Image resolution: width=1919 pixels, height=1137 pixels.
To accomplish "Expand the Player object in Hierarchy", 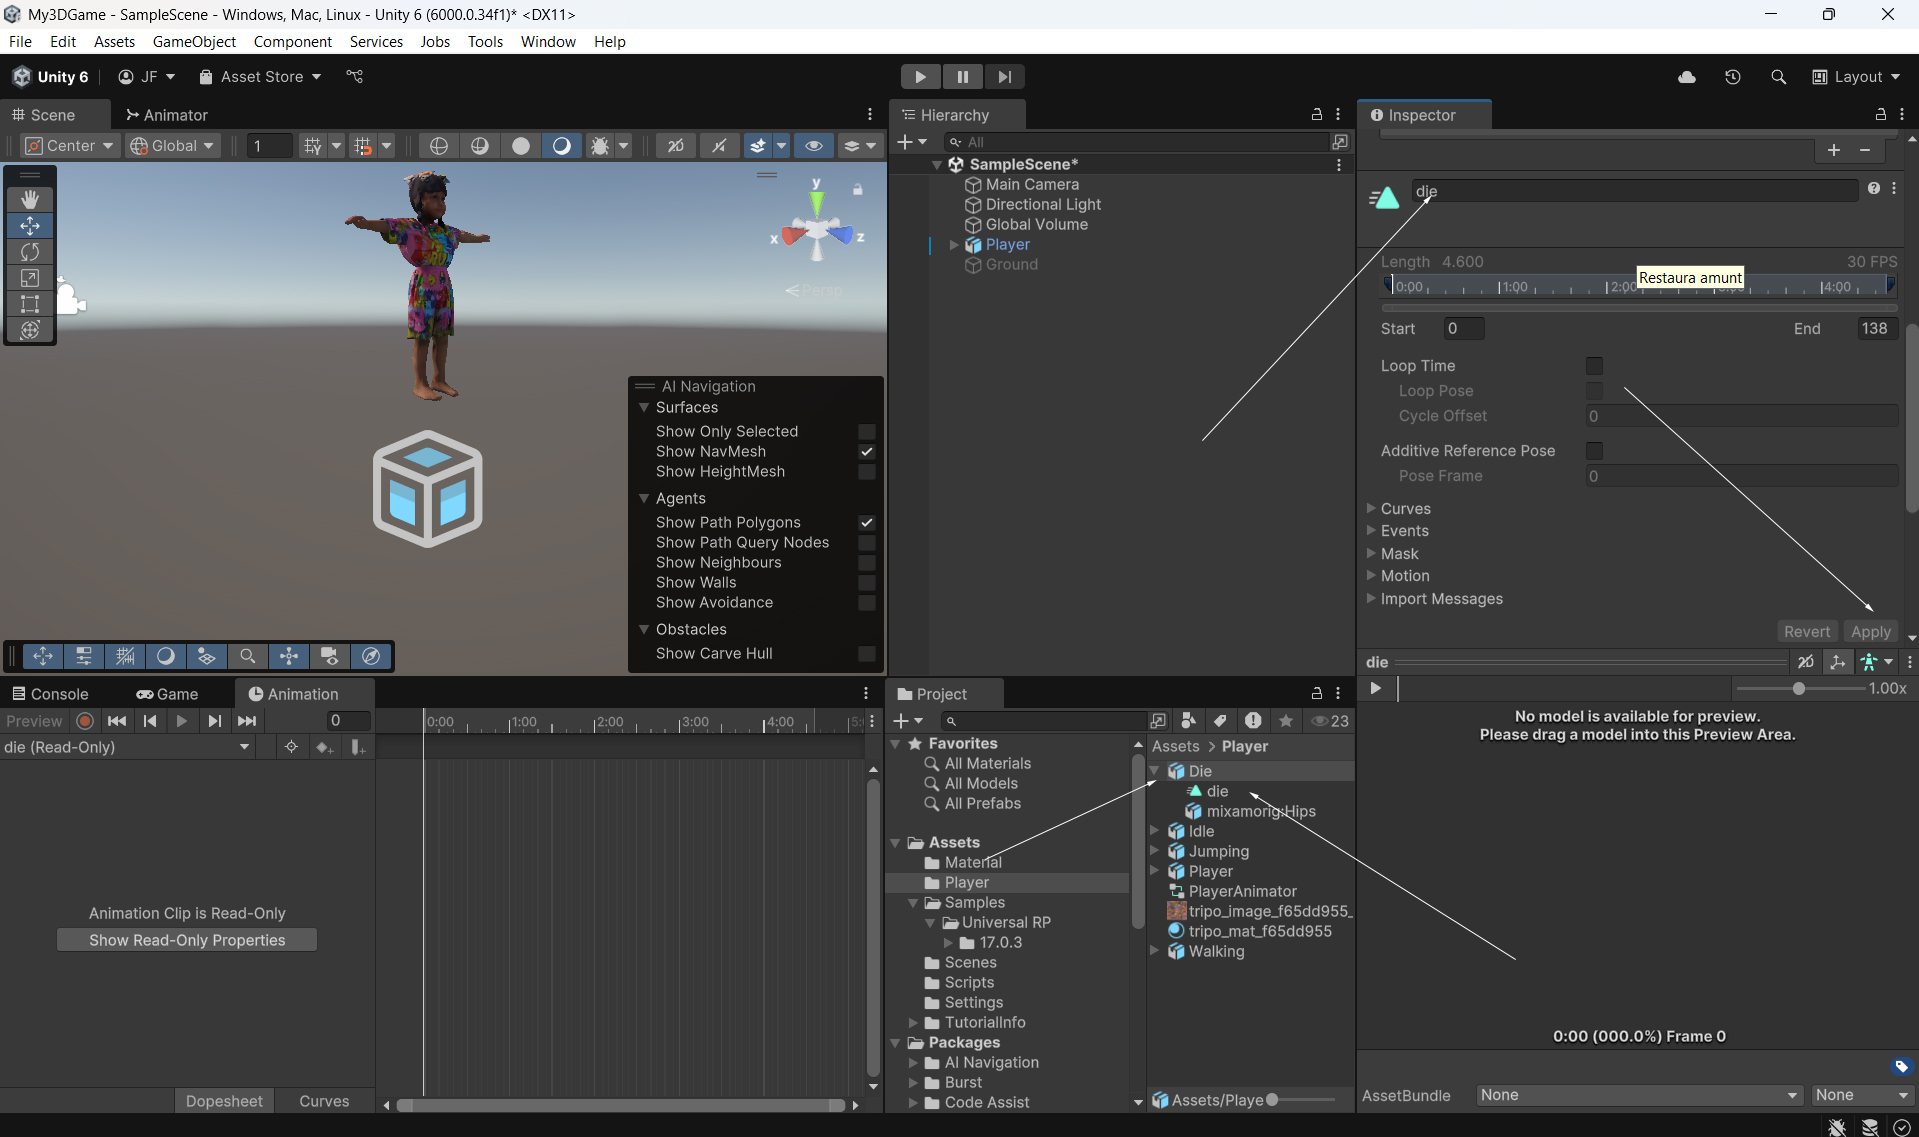I will coord(954,245).
